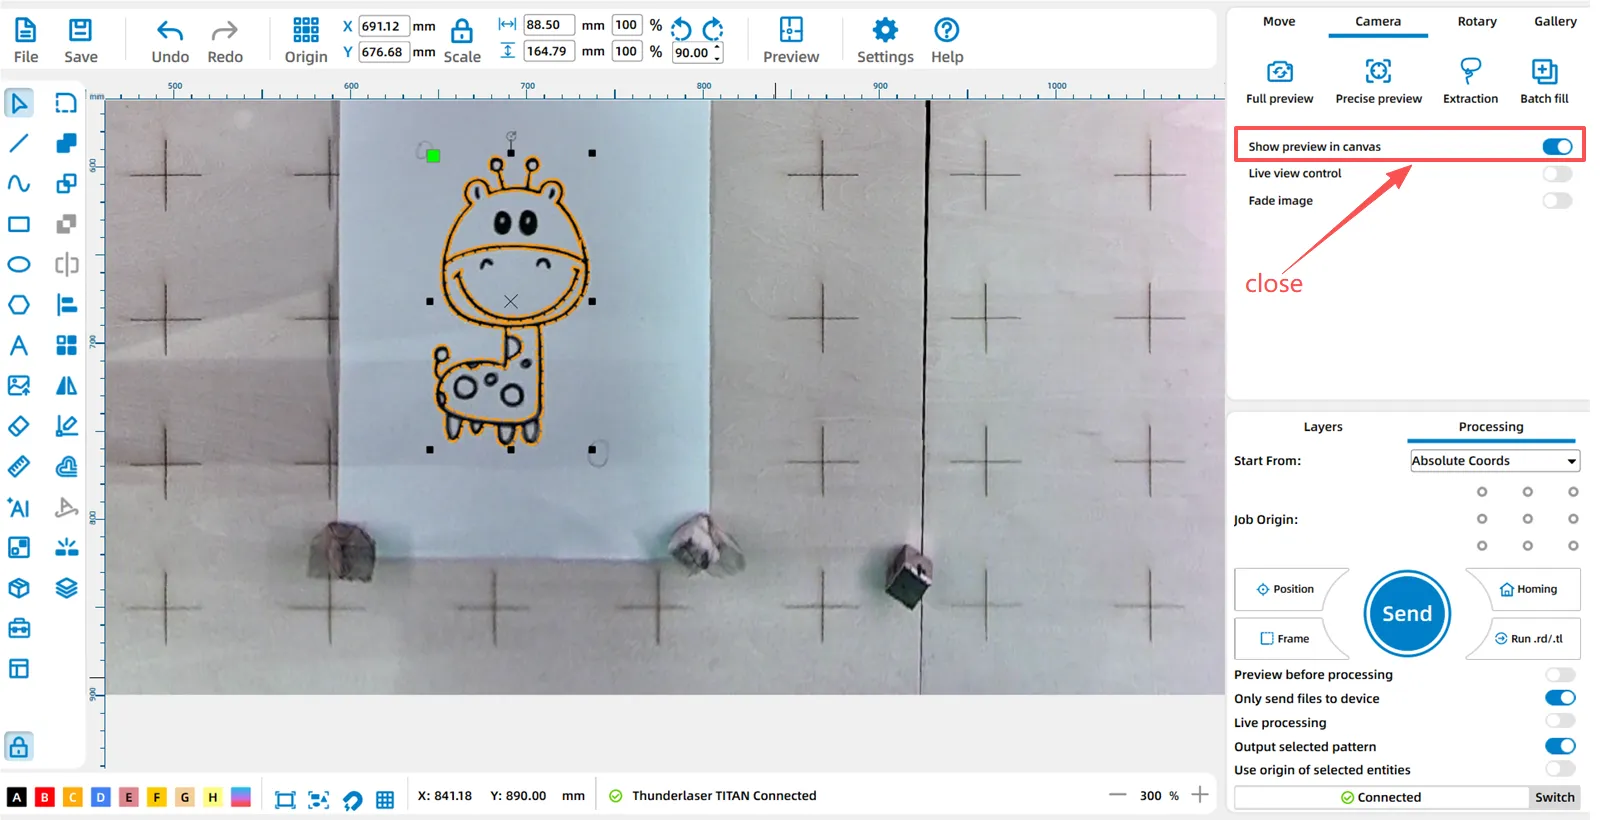Click the Origin grid icon
This screenshot has width=1600, height=820.
(306, 30)
